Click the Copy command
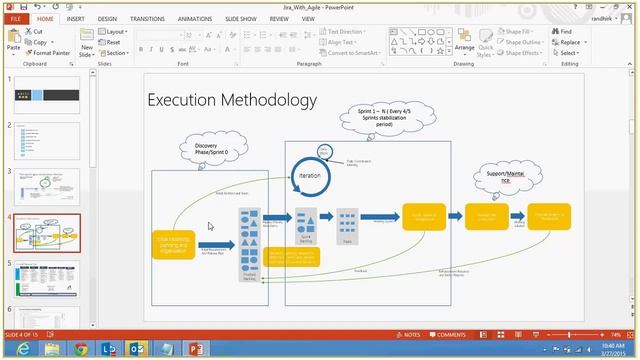 point(36,42)
